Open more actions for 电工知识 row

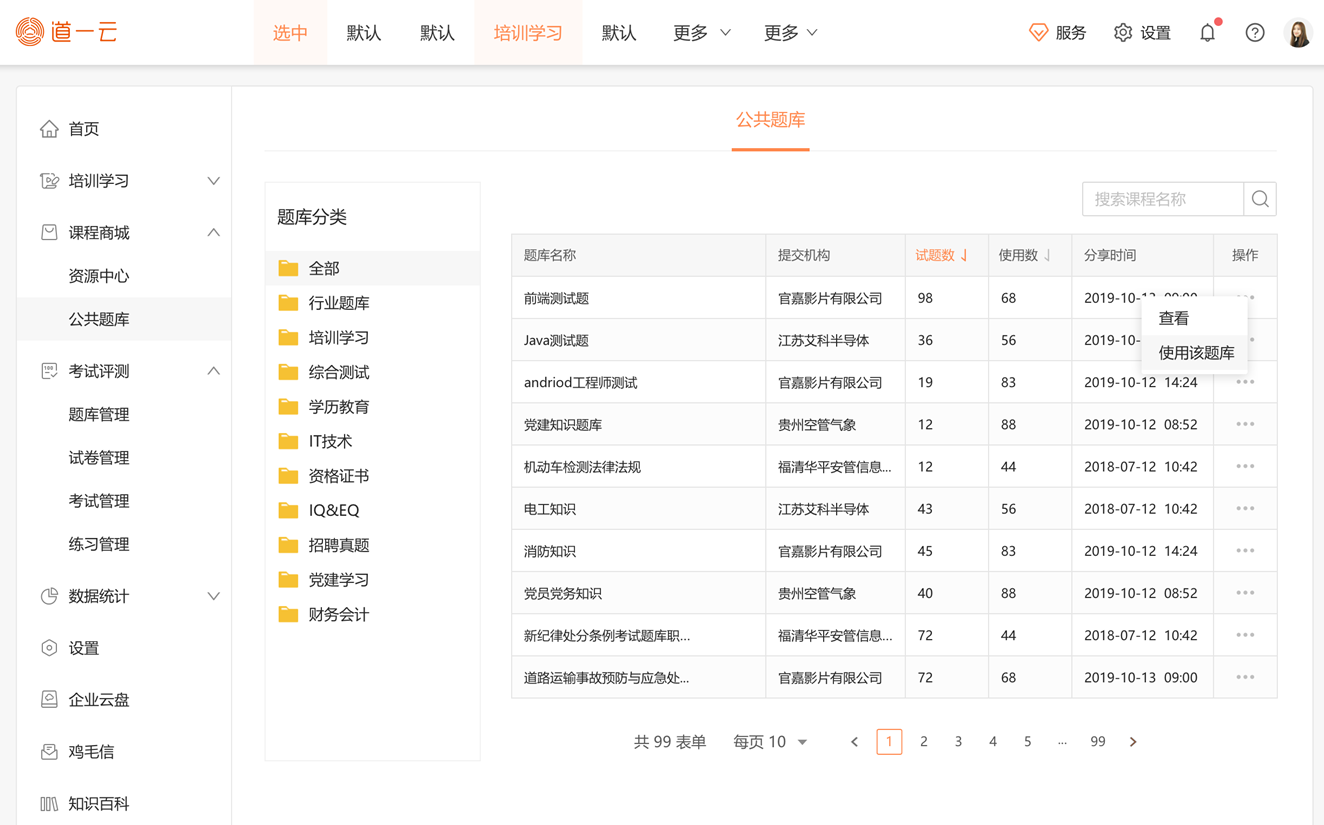tap(1245, 508)
